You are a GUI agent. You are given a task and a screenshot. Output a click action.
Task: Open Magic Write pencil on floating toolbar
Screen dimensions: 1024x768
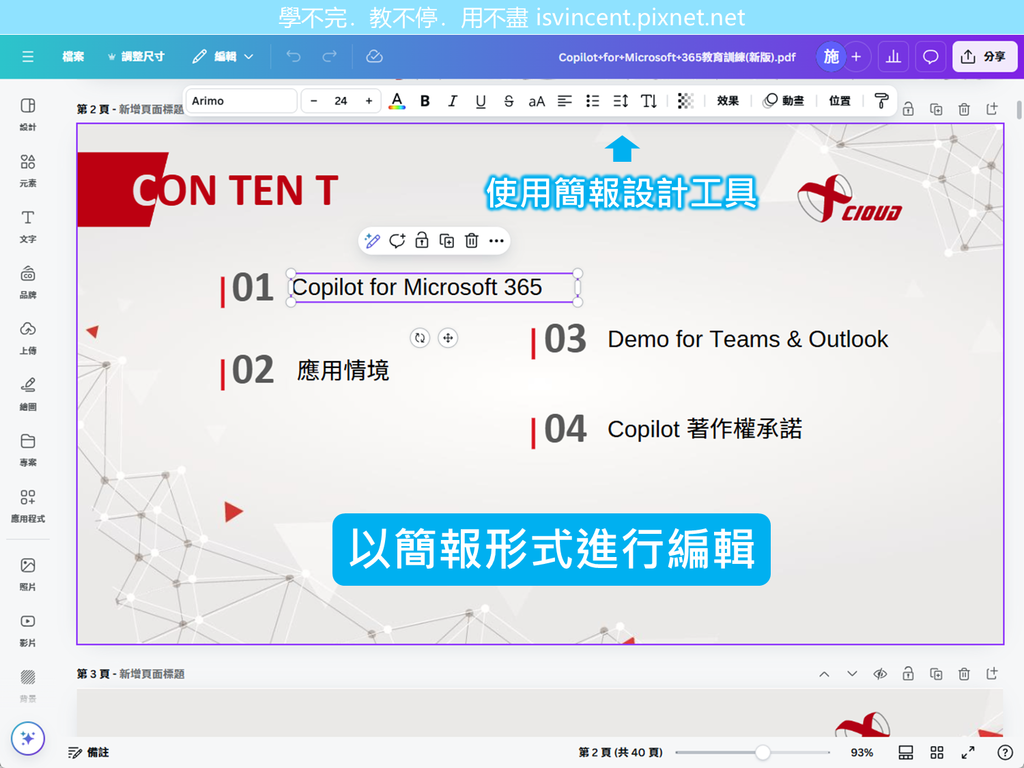pyautogui.click(x=372, y=241)
